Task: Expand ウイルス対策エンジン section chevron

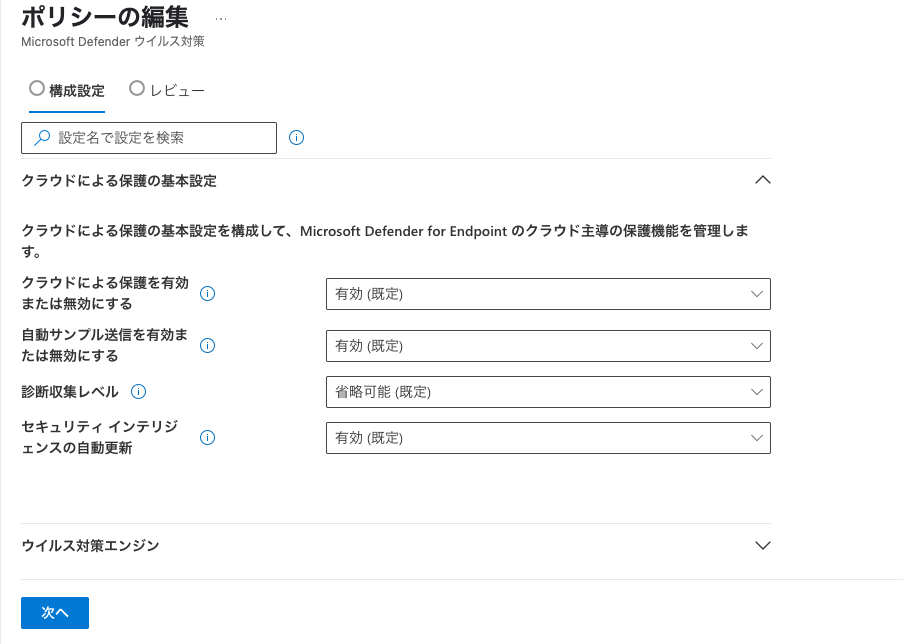Action: 762,545
